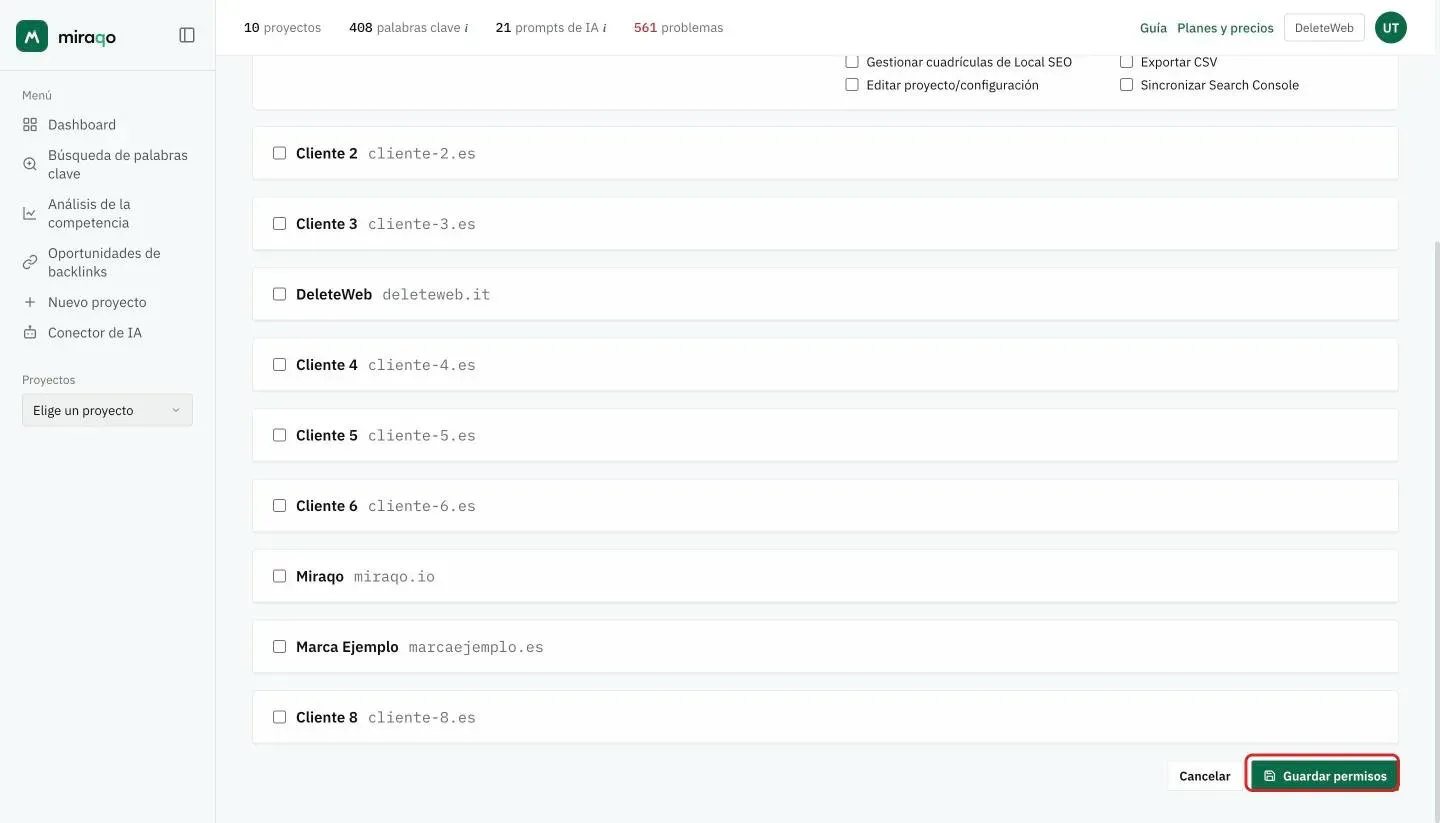Enable Editar proyecto/configuración permission

852,85
